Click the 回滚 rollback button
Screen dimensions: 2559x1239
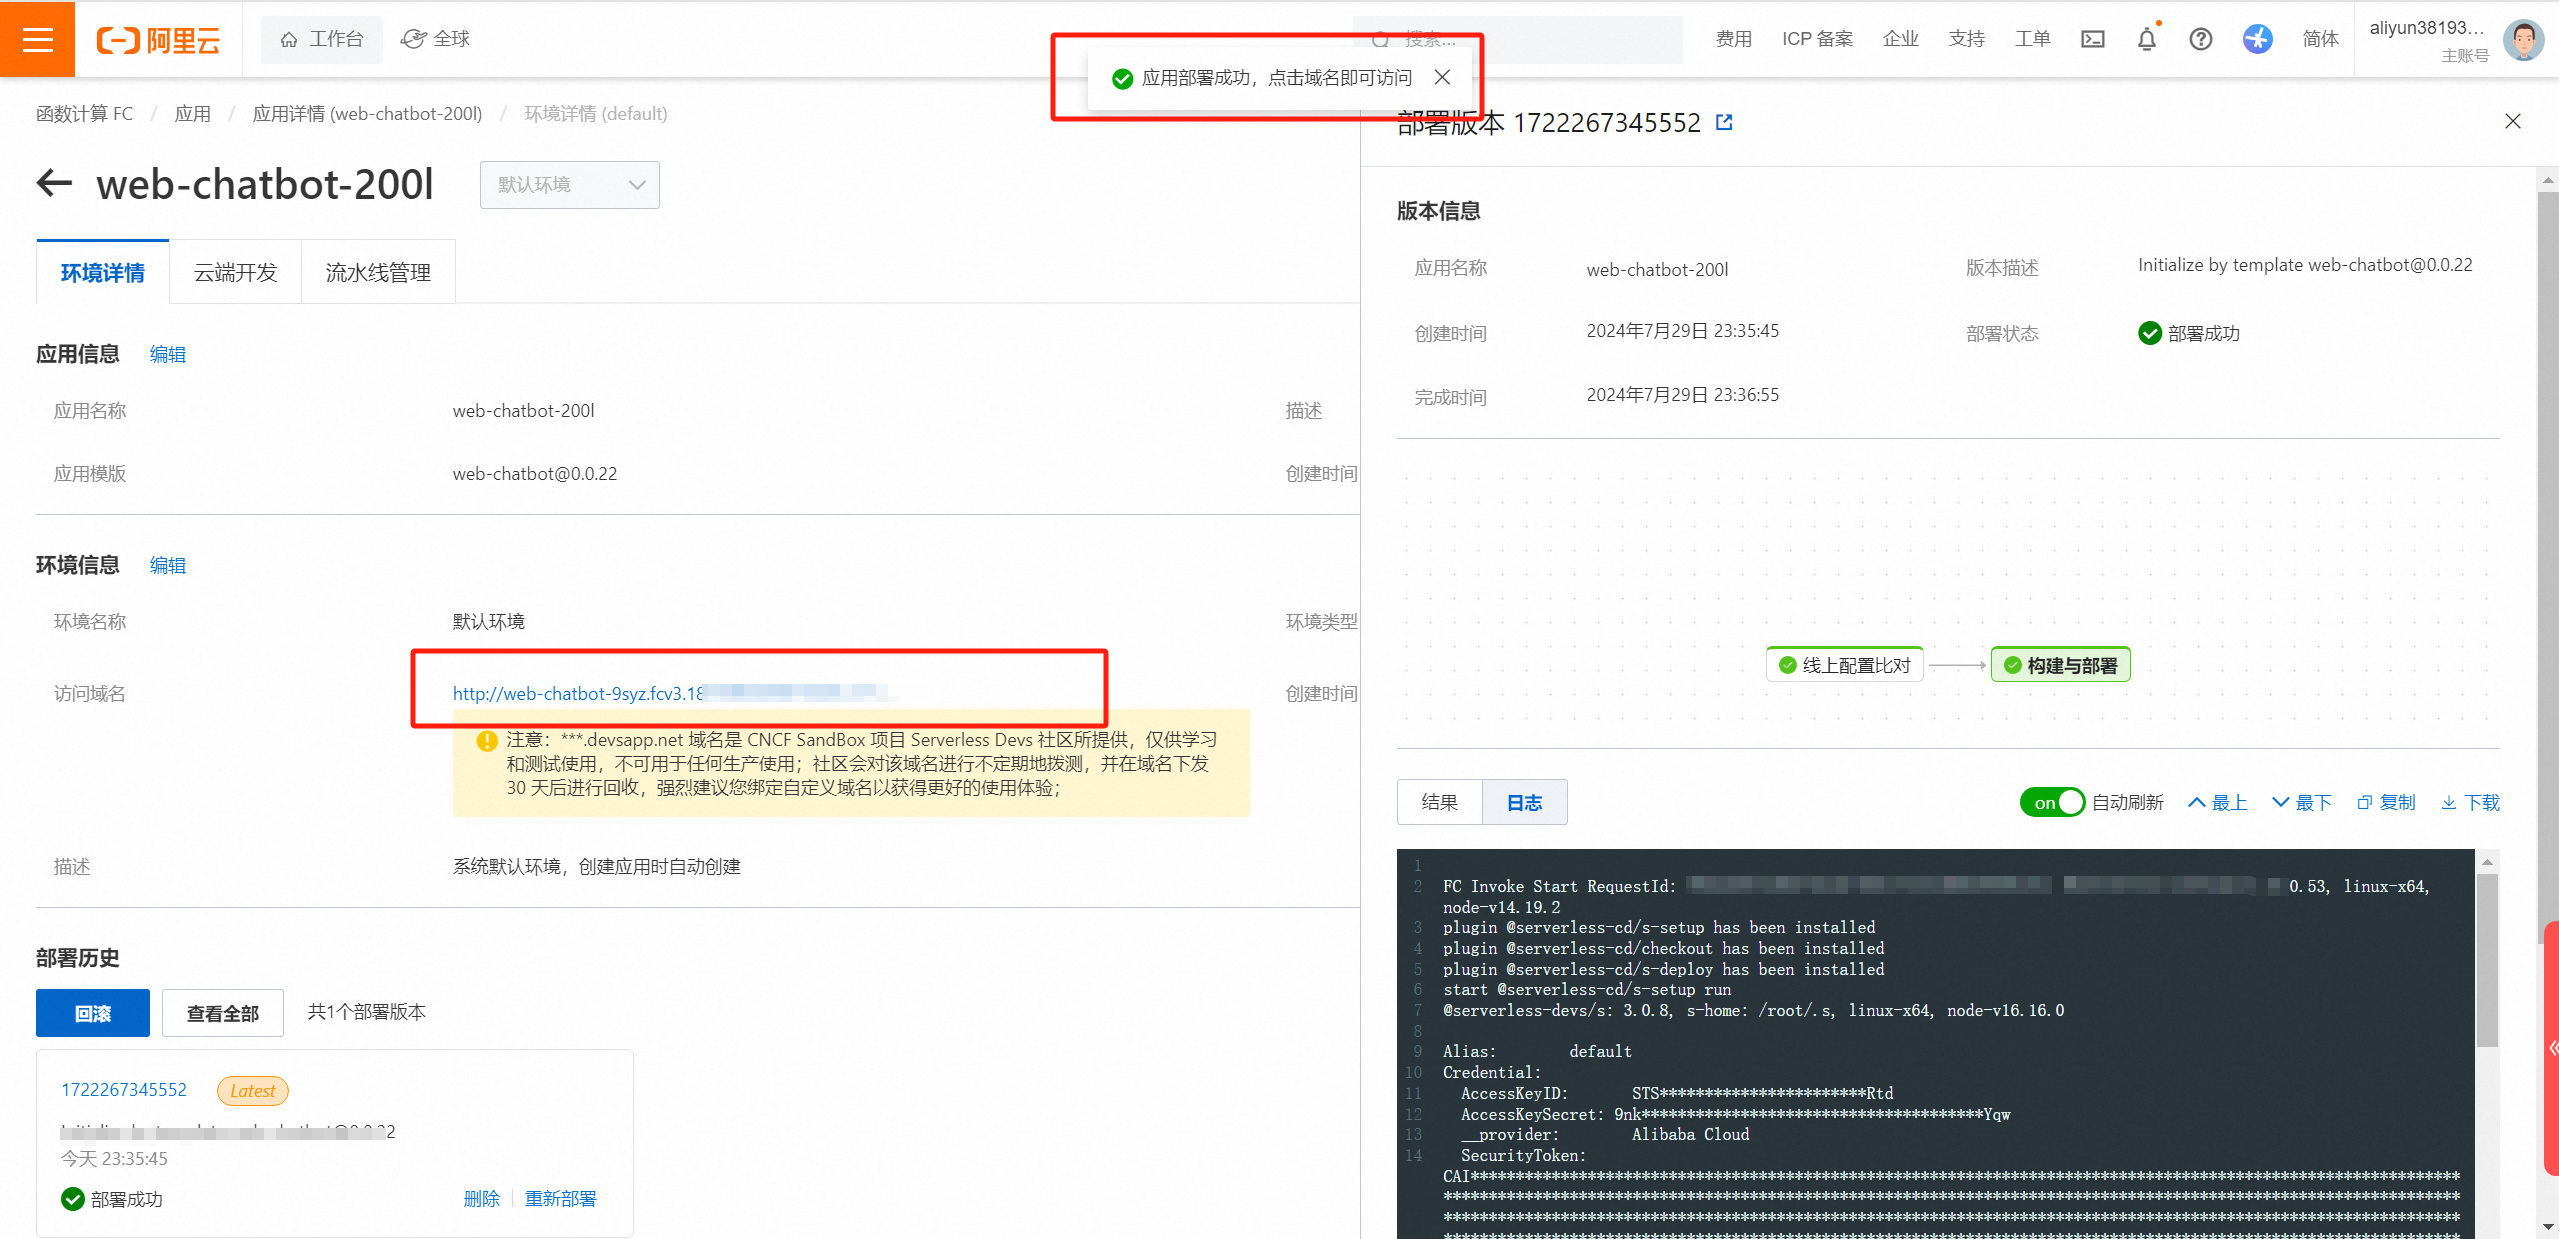pyautogui.click(x=92, y=1013)
